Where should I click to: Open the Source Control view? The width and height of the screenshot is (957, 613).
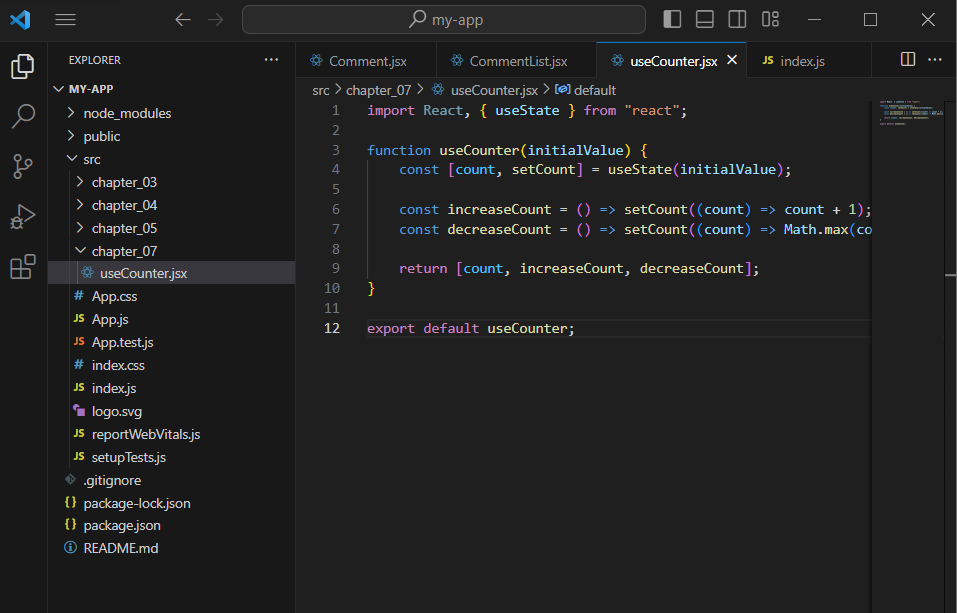23,166
